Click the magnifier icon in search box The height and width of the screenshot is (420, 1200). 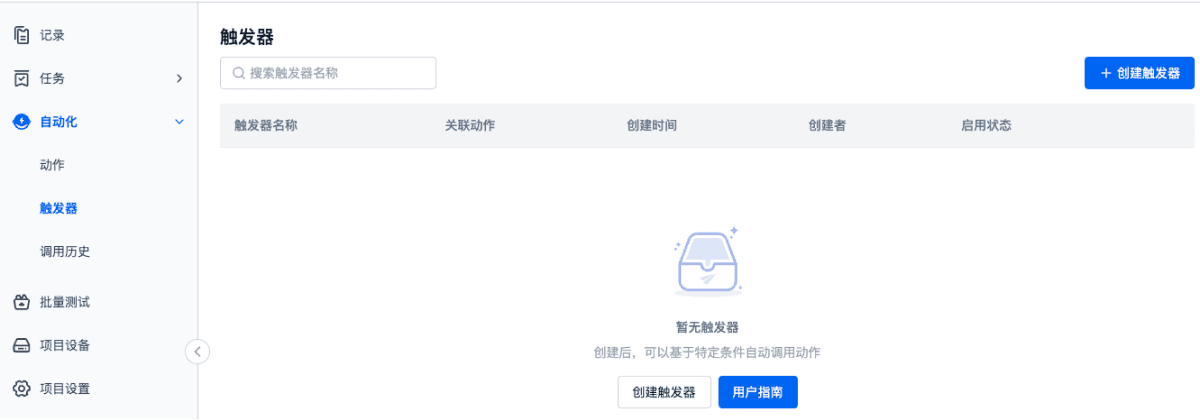pos(239,73)
